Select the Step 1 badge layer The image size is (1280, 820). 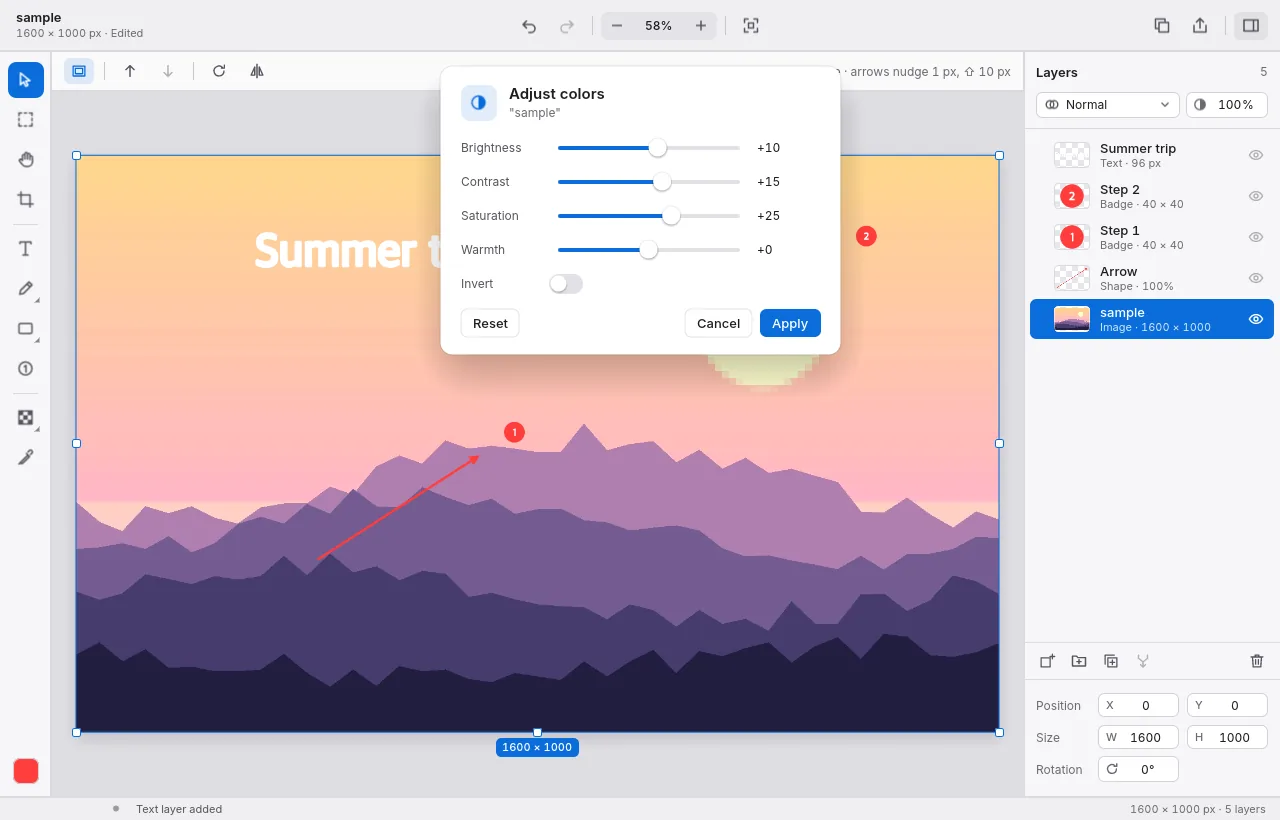click(x=1152, y=237)
